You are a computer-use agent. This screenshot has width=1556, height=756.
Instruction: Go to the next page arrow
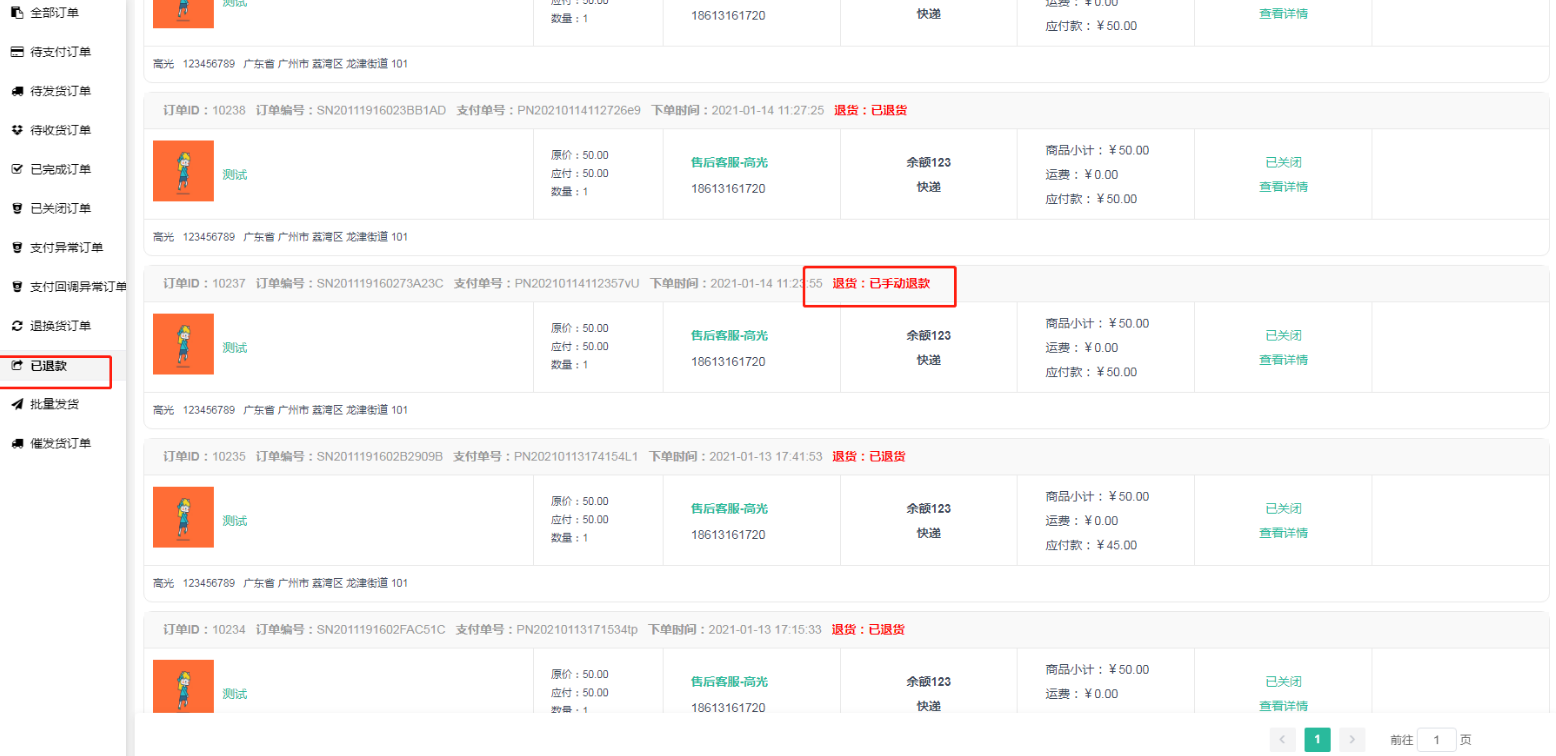(x=1352, y=740)
